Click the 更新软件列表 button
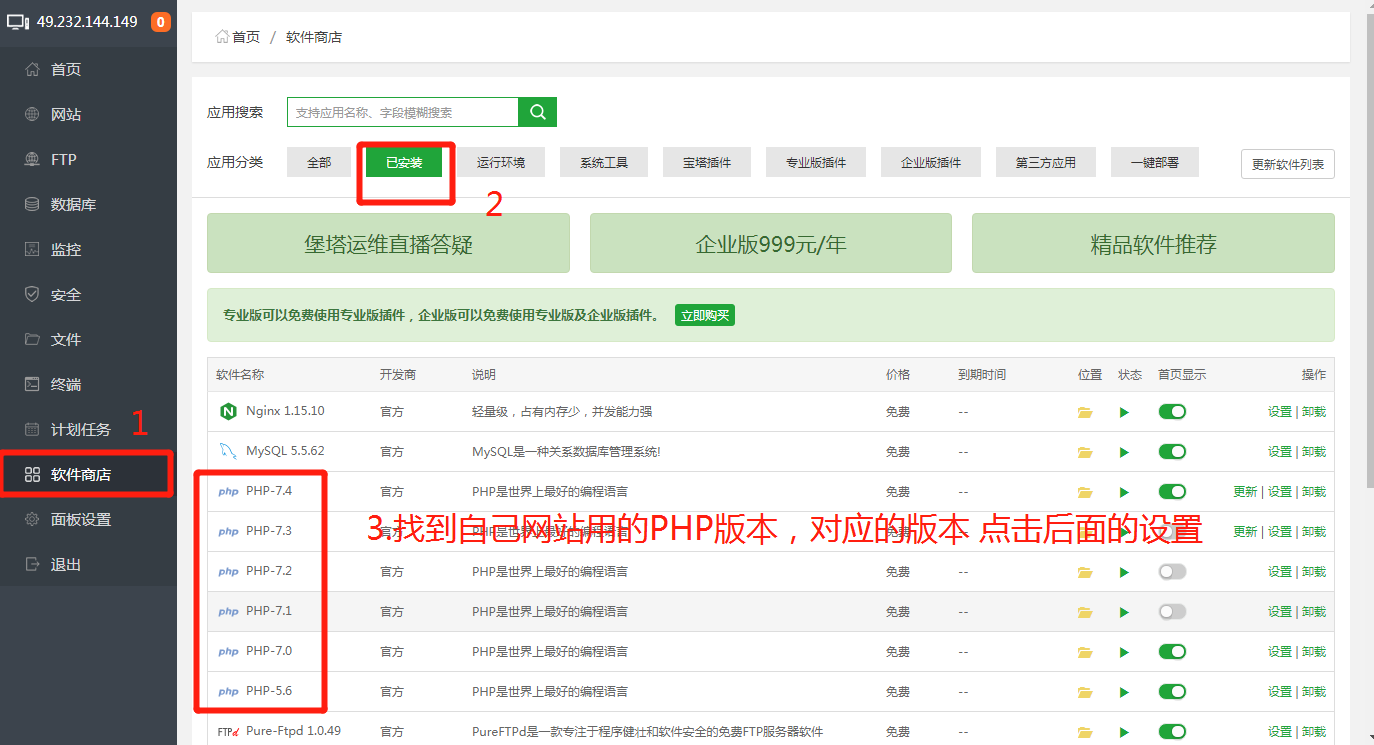1374x745 pixels. [1288, 164]
